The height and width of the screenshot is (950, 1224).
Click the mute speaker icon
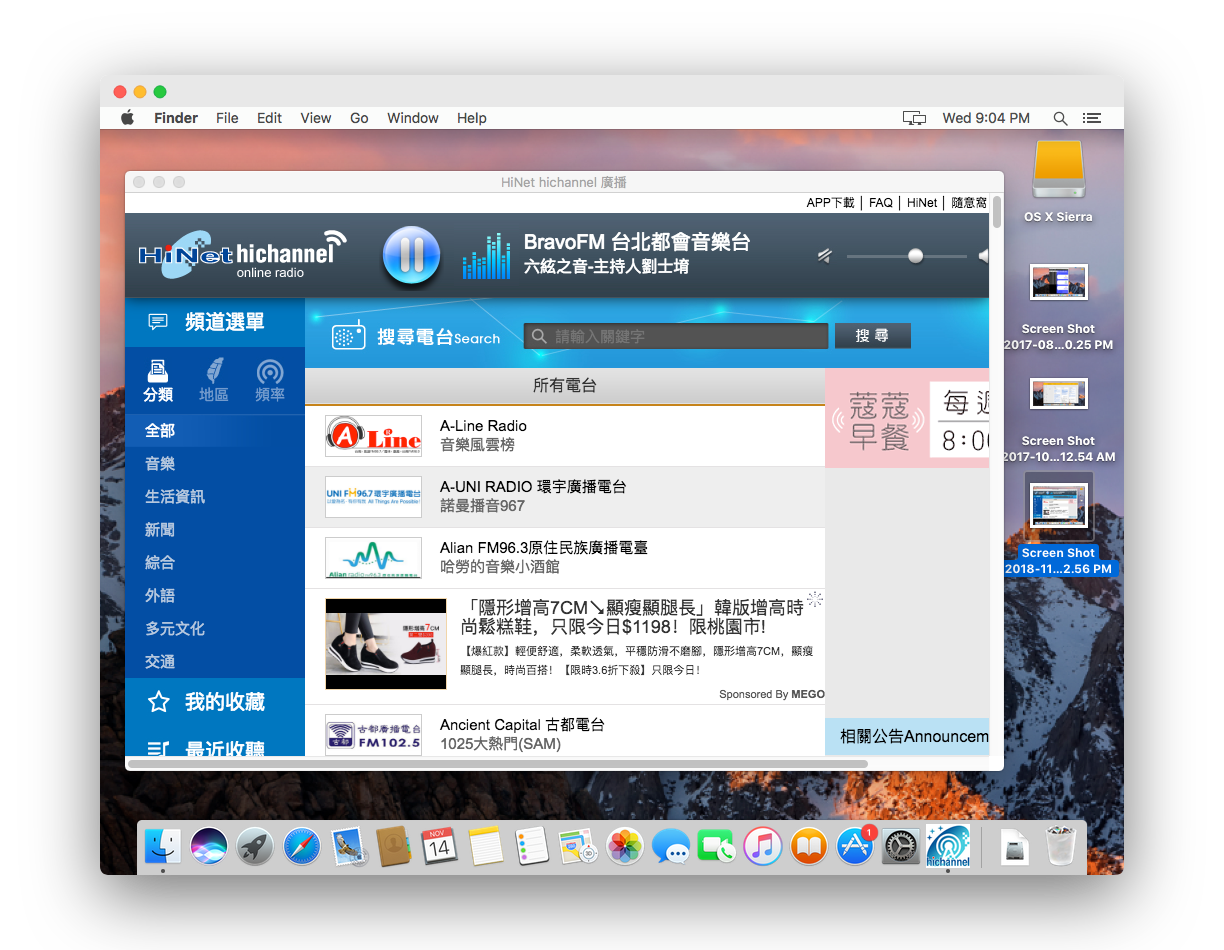(825, 256)
